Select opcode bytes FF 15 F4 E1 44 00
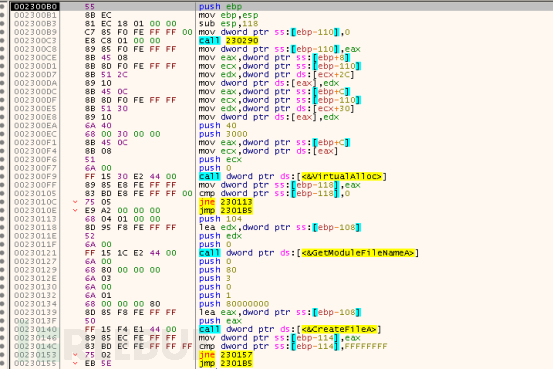Image resolution: width=554 pixels, height=369 pixels. point(130,329)
